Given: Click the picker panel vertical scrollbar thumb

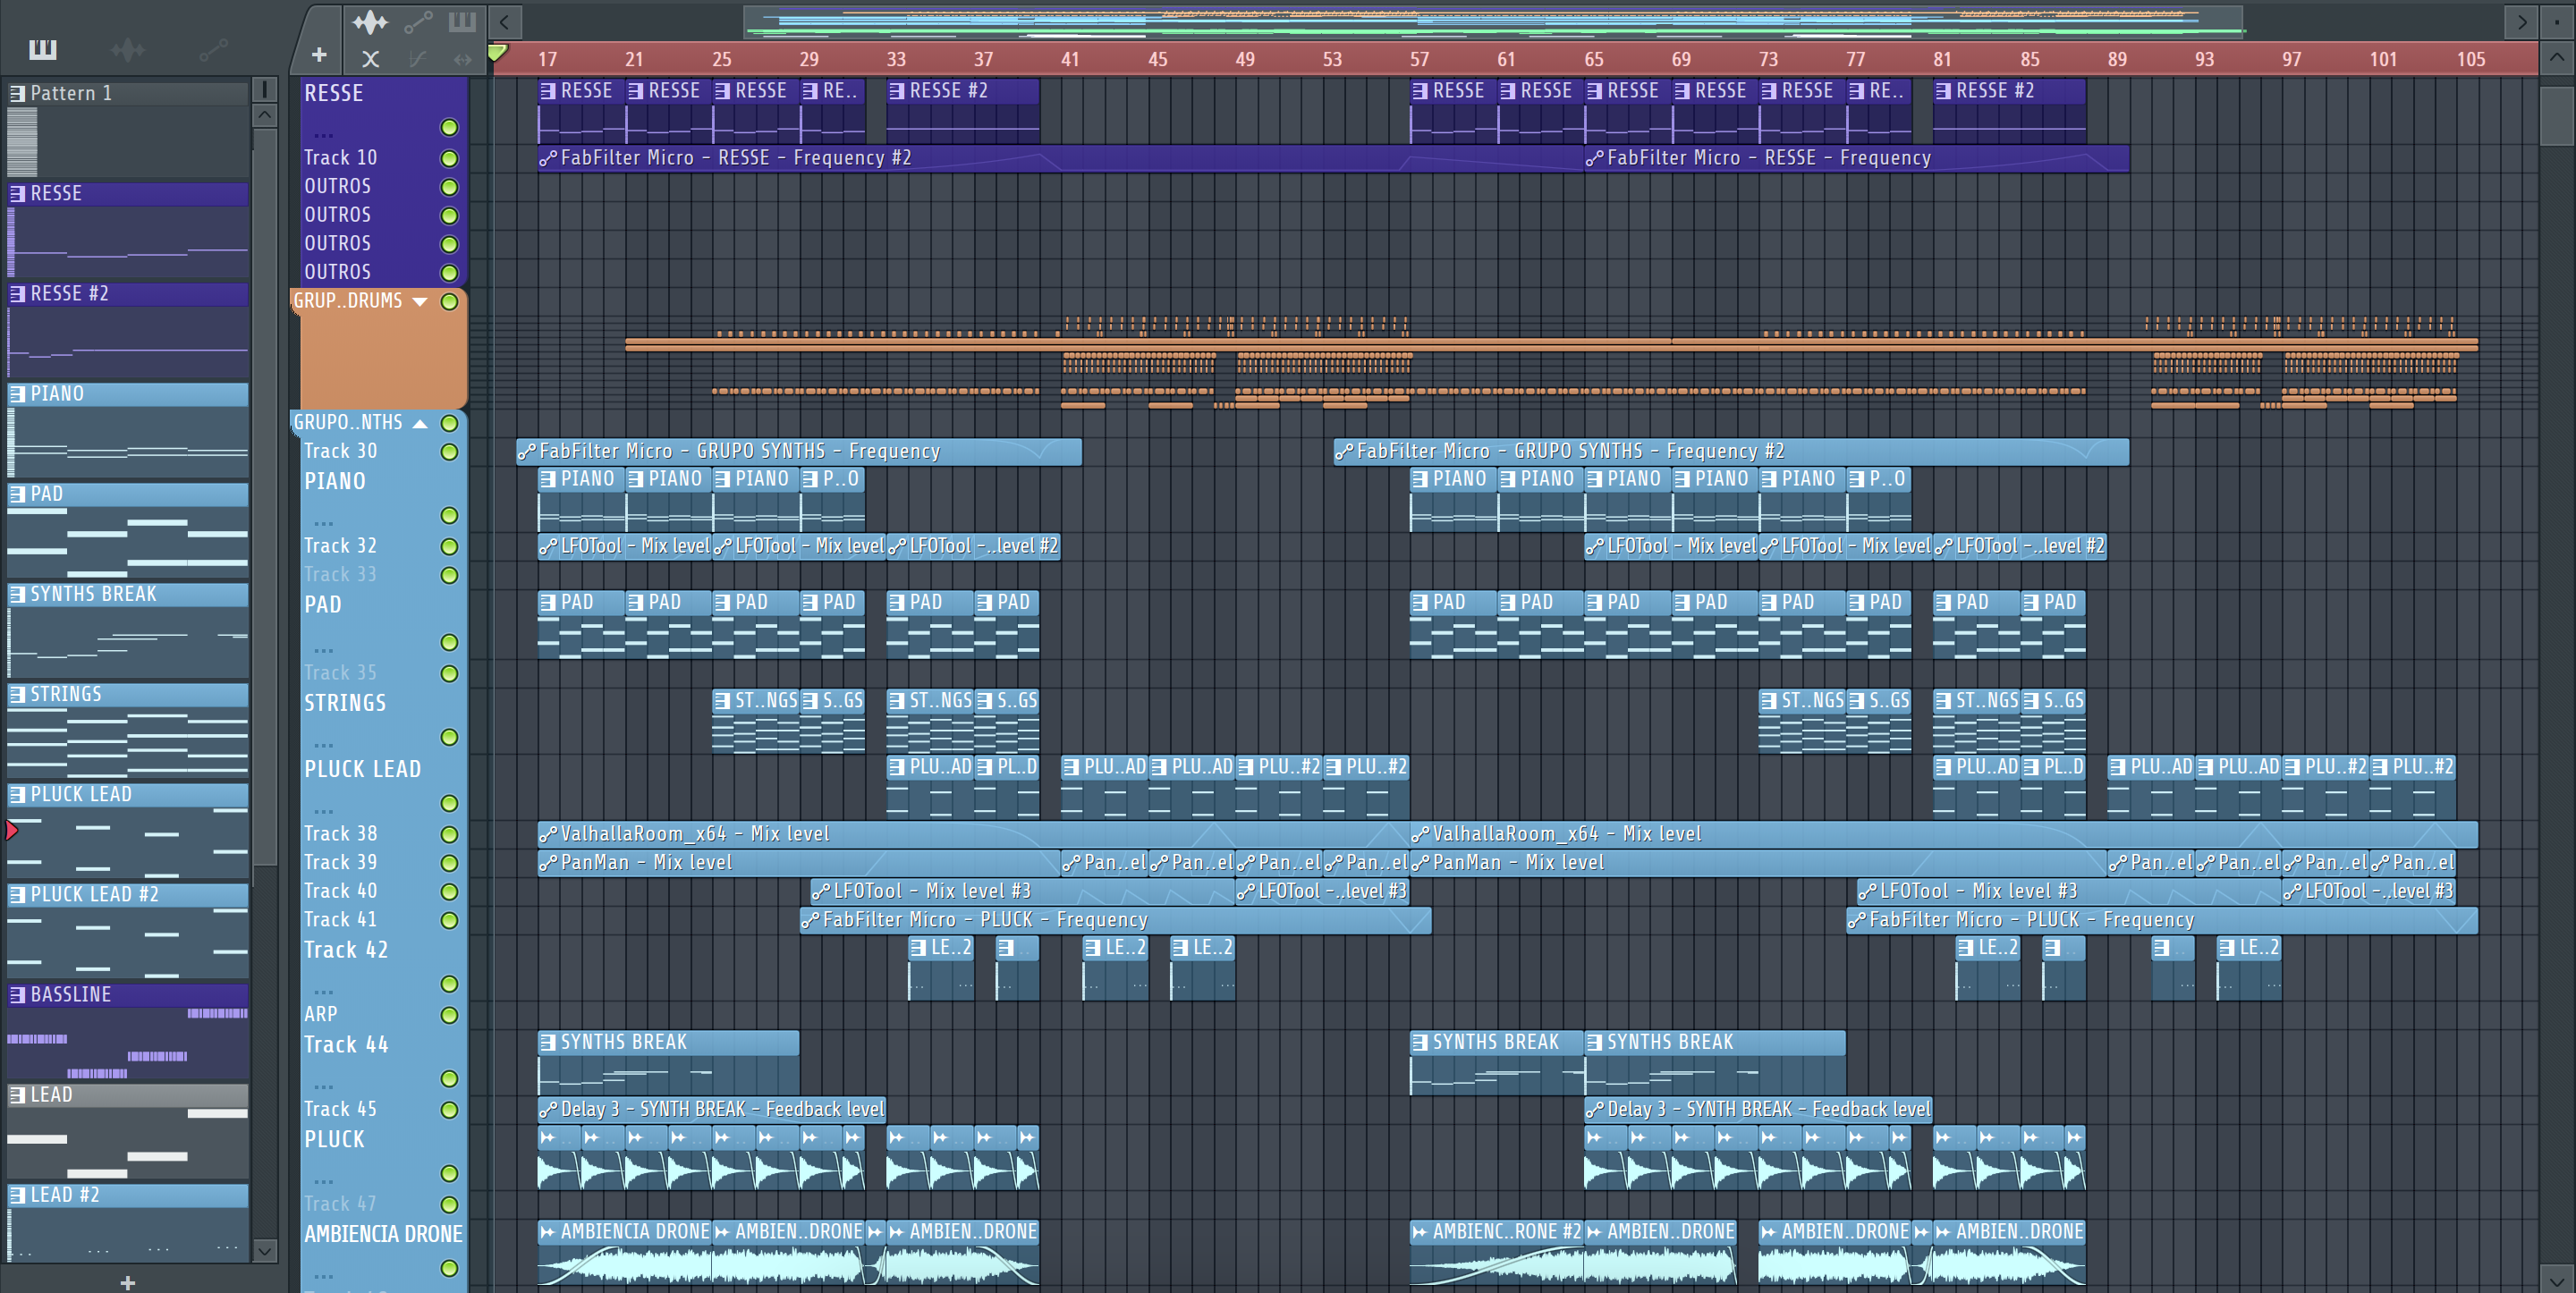Looking at the screenshot, I should 264,497.
